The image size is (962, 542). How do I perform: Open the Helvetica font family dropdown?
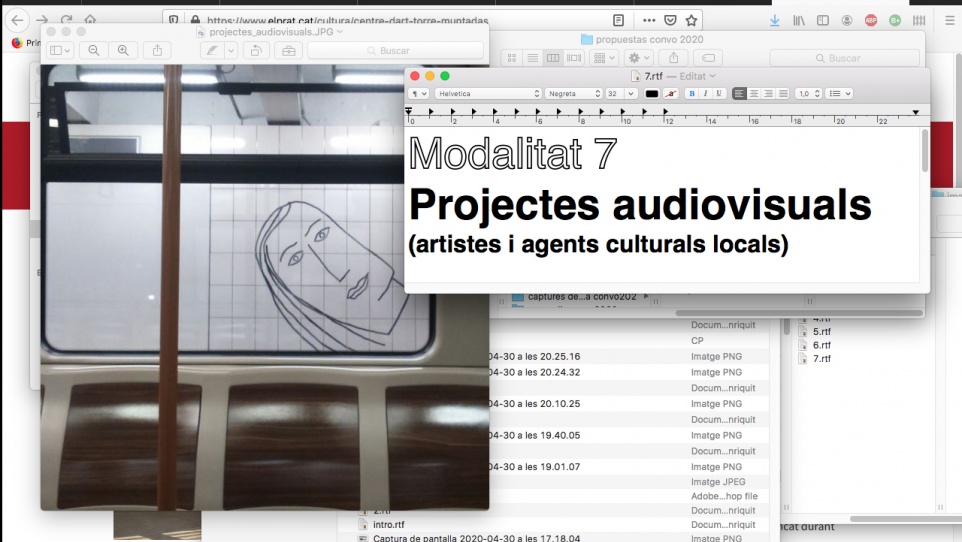click(x=488, y=93)
